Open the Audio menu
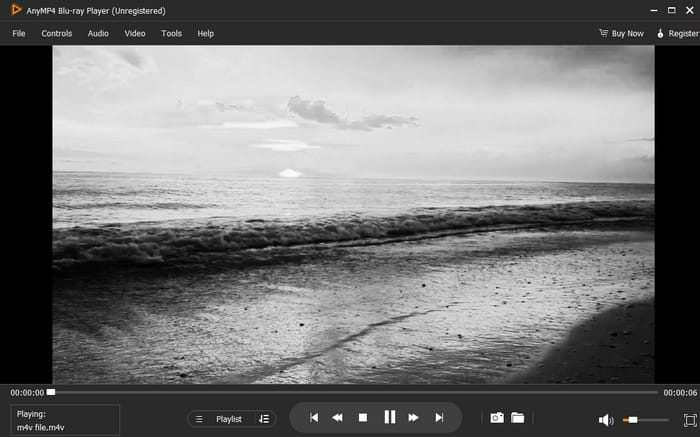This screenshot has width=700, height=437. click(x=98, y=33)
